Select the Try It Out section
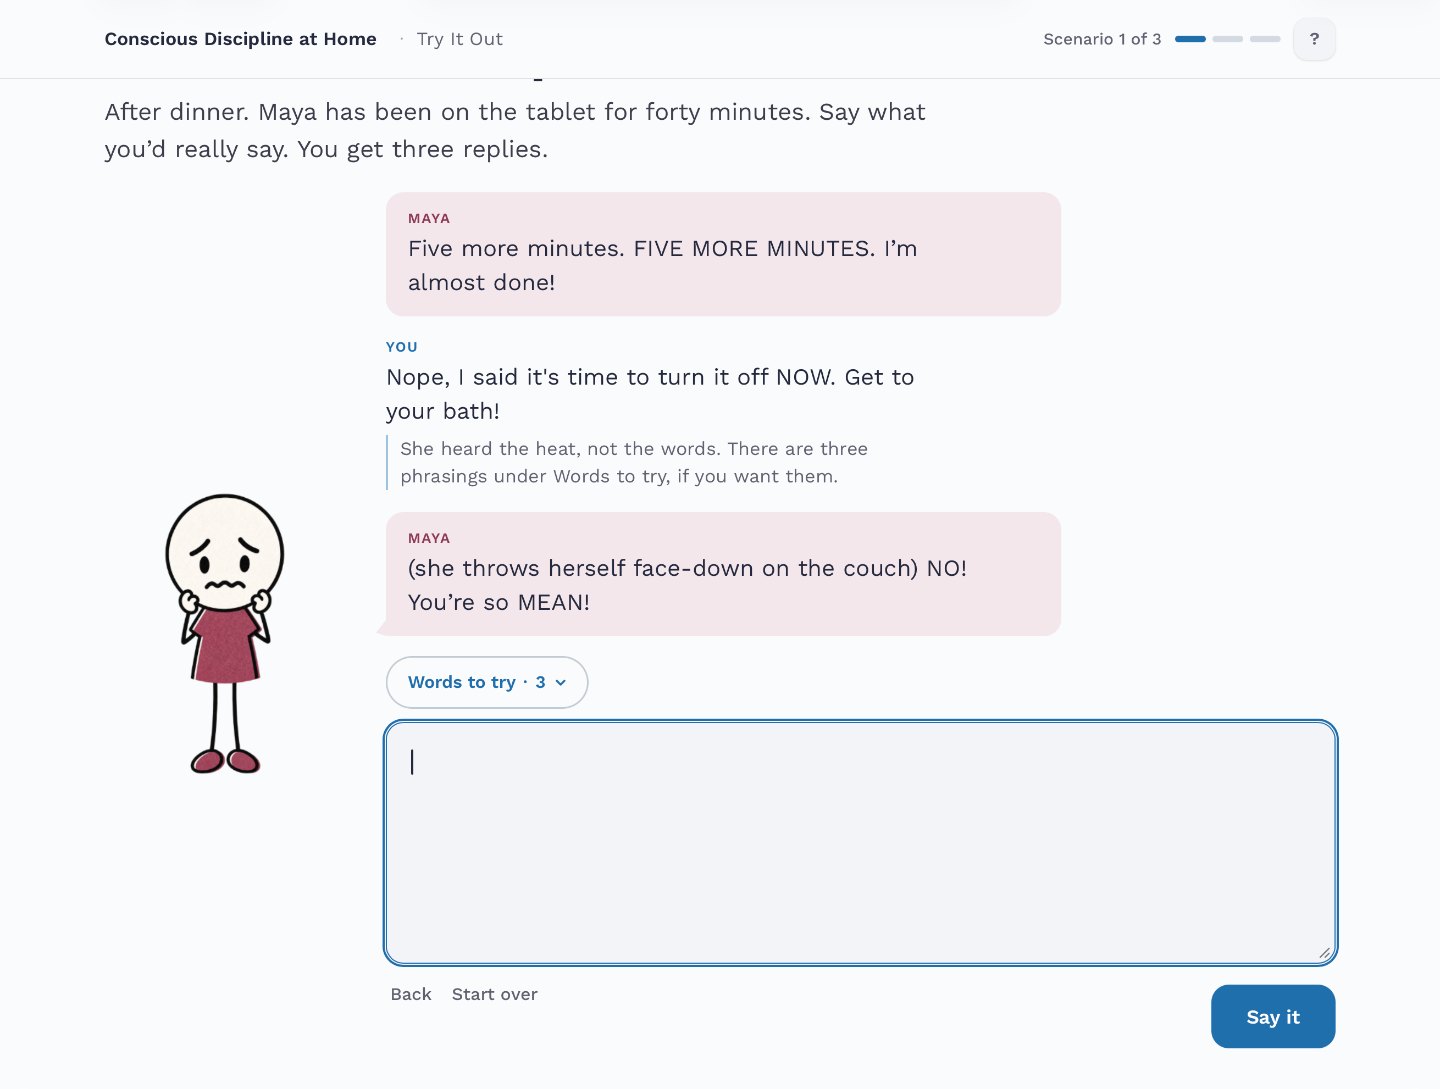Screen dimensions: 1440x1089 pos(460,39)
